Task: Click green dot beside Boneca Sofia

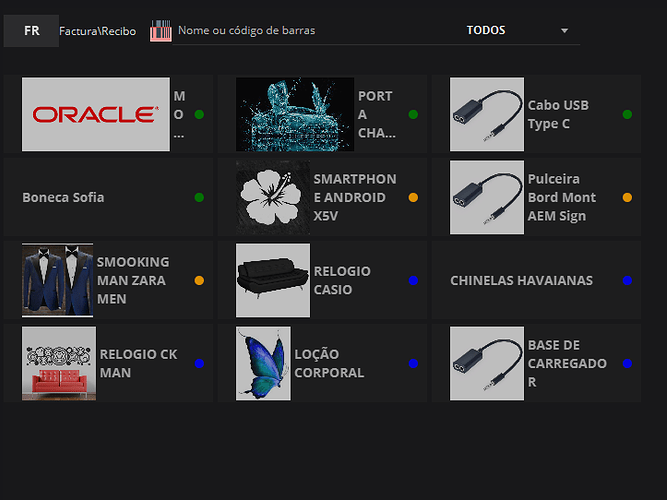Action: tap(199, 197)
